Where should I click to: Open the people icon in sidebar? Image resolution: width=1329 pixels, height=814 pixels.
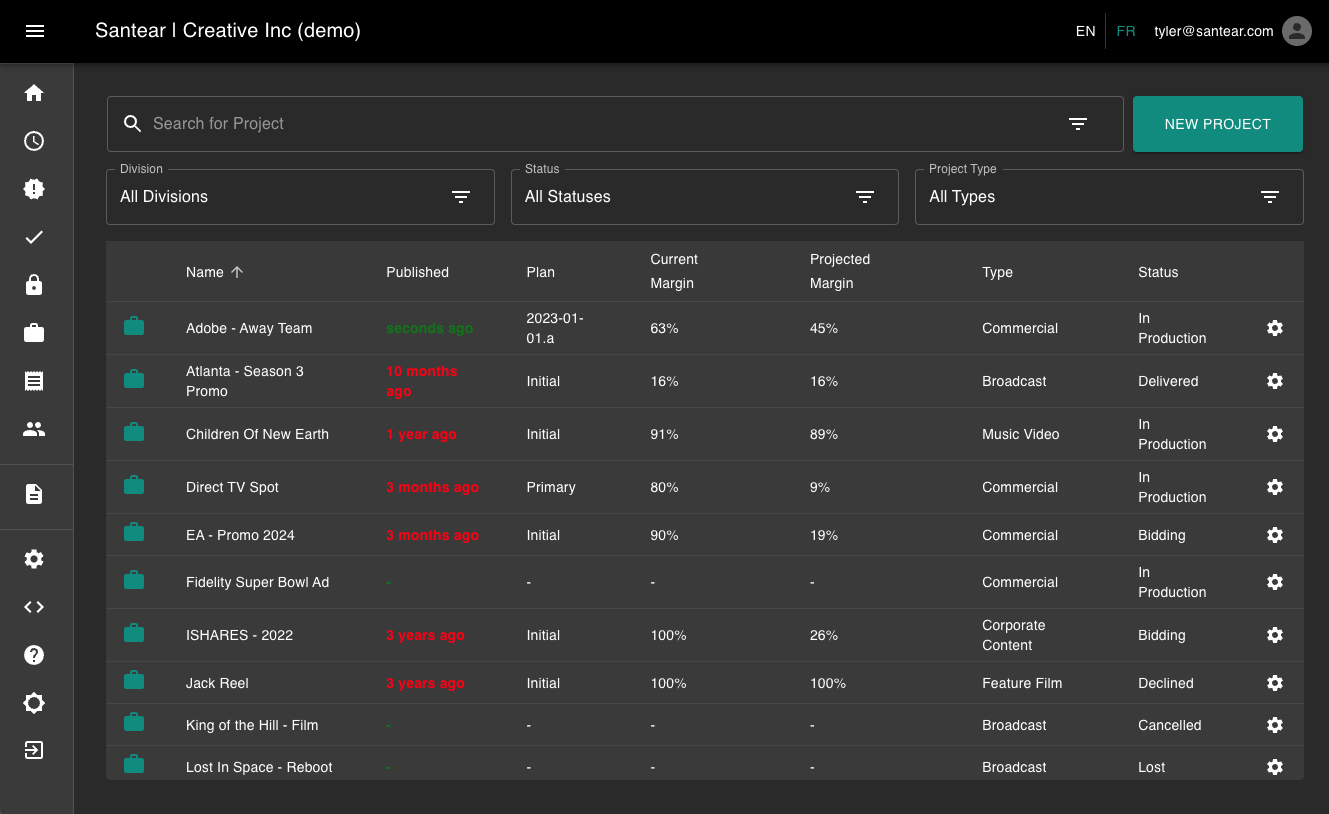(34, 429)
